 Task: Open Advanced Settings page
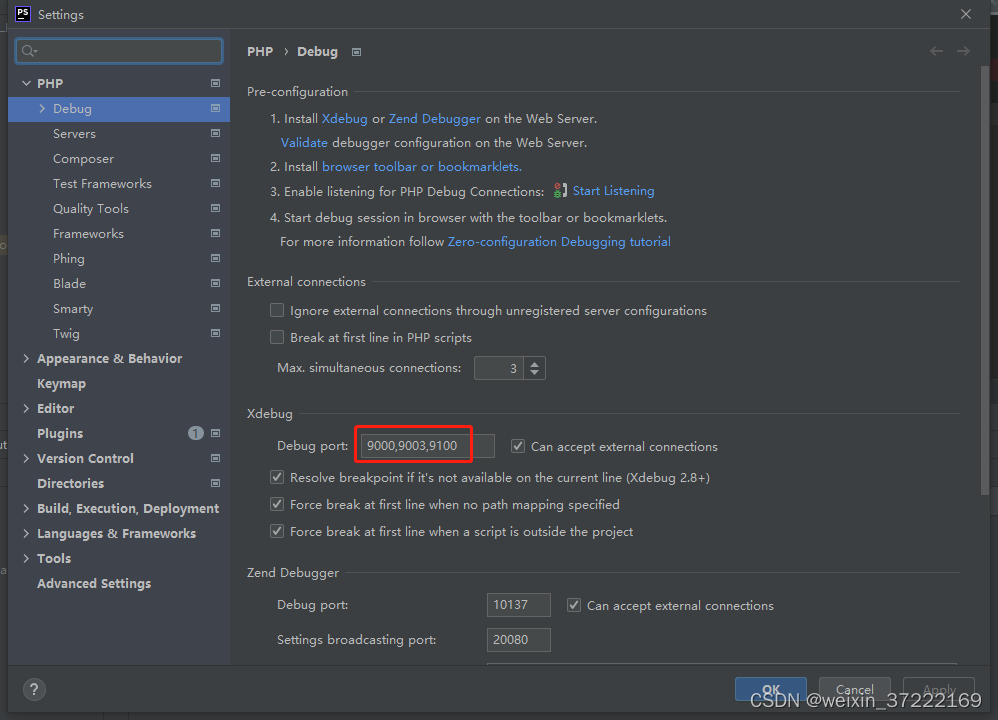tap(94, 584)
